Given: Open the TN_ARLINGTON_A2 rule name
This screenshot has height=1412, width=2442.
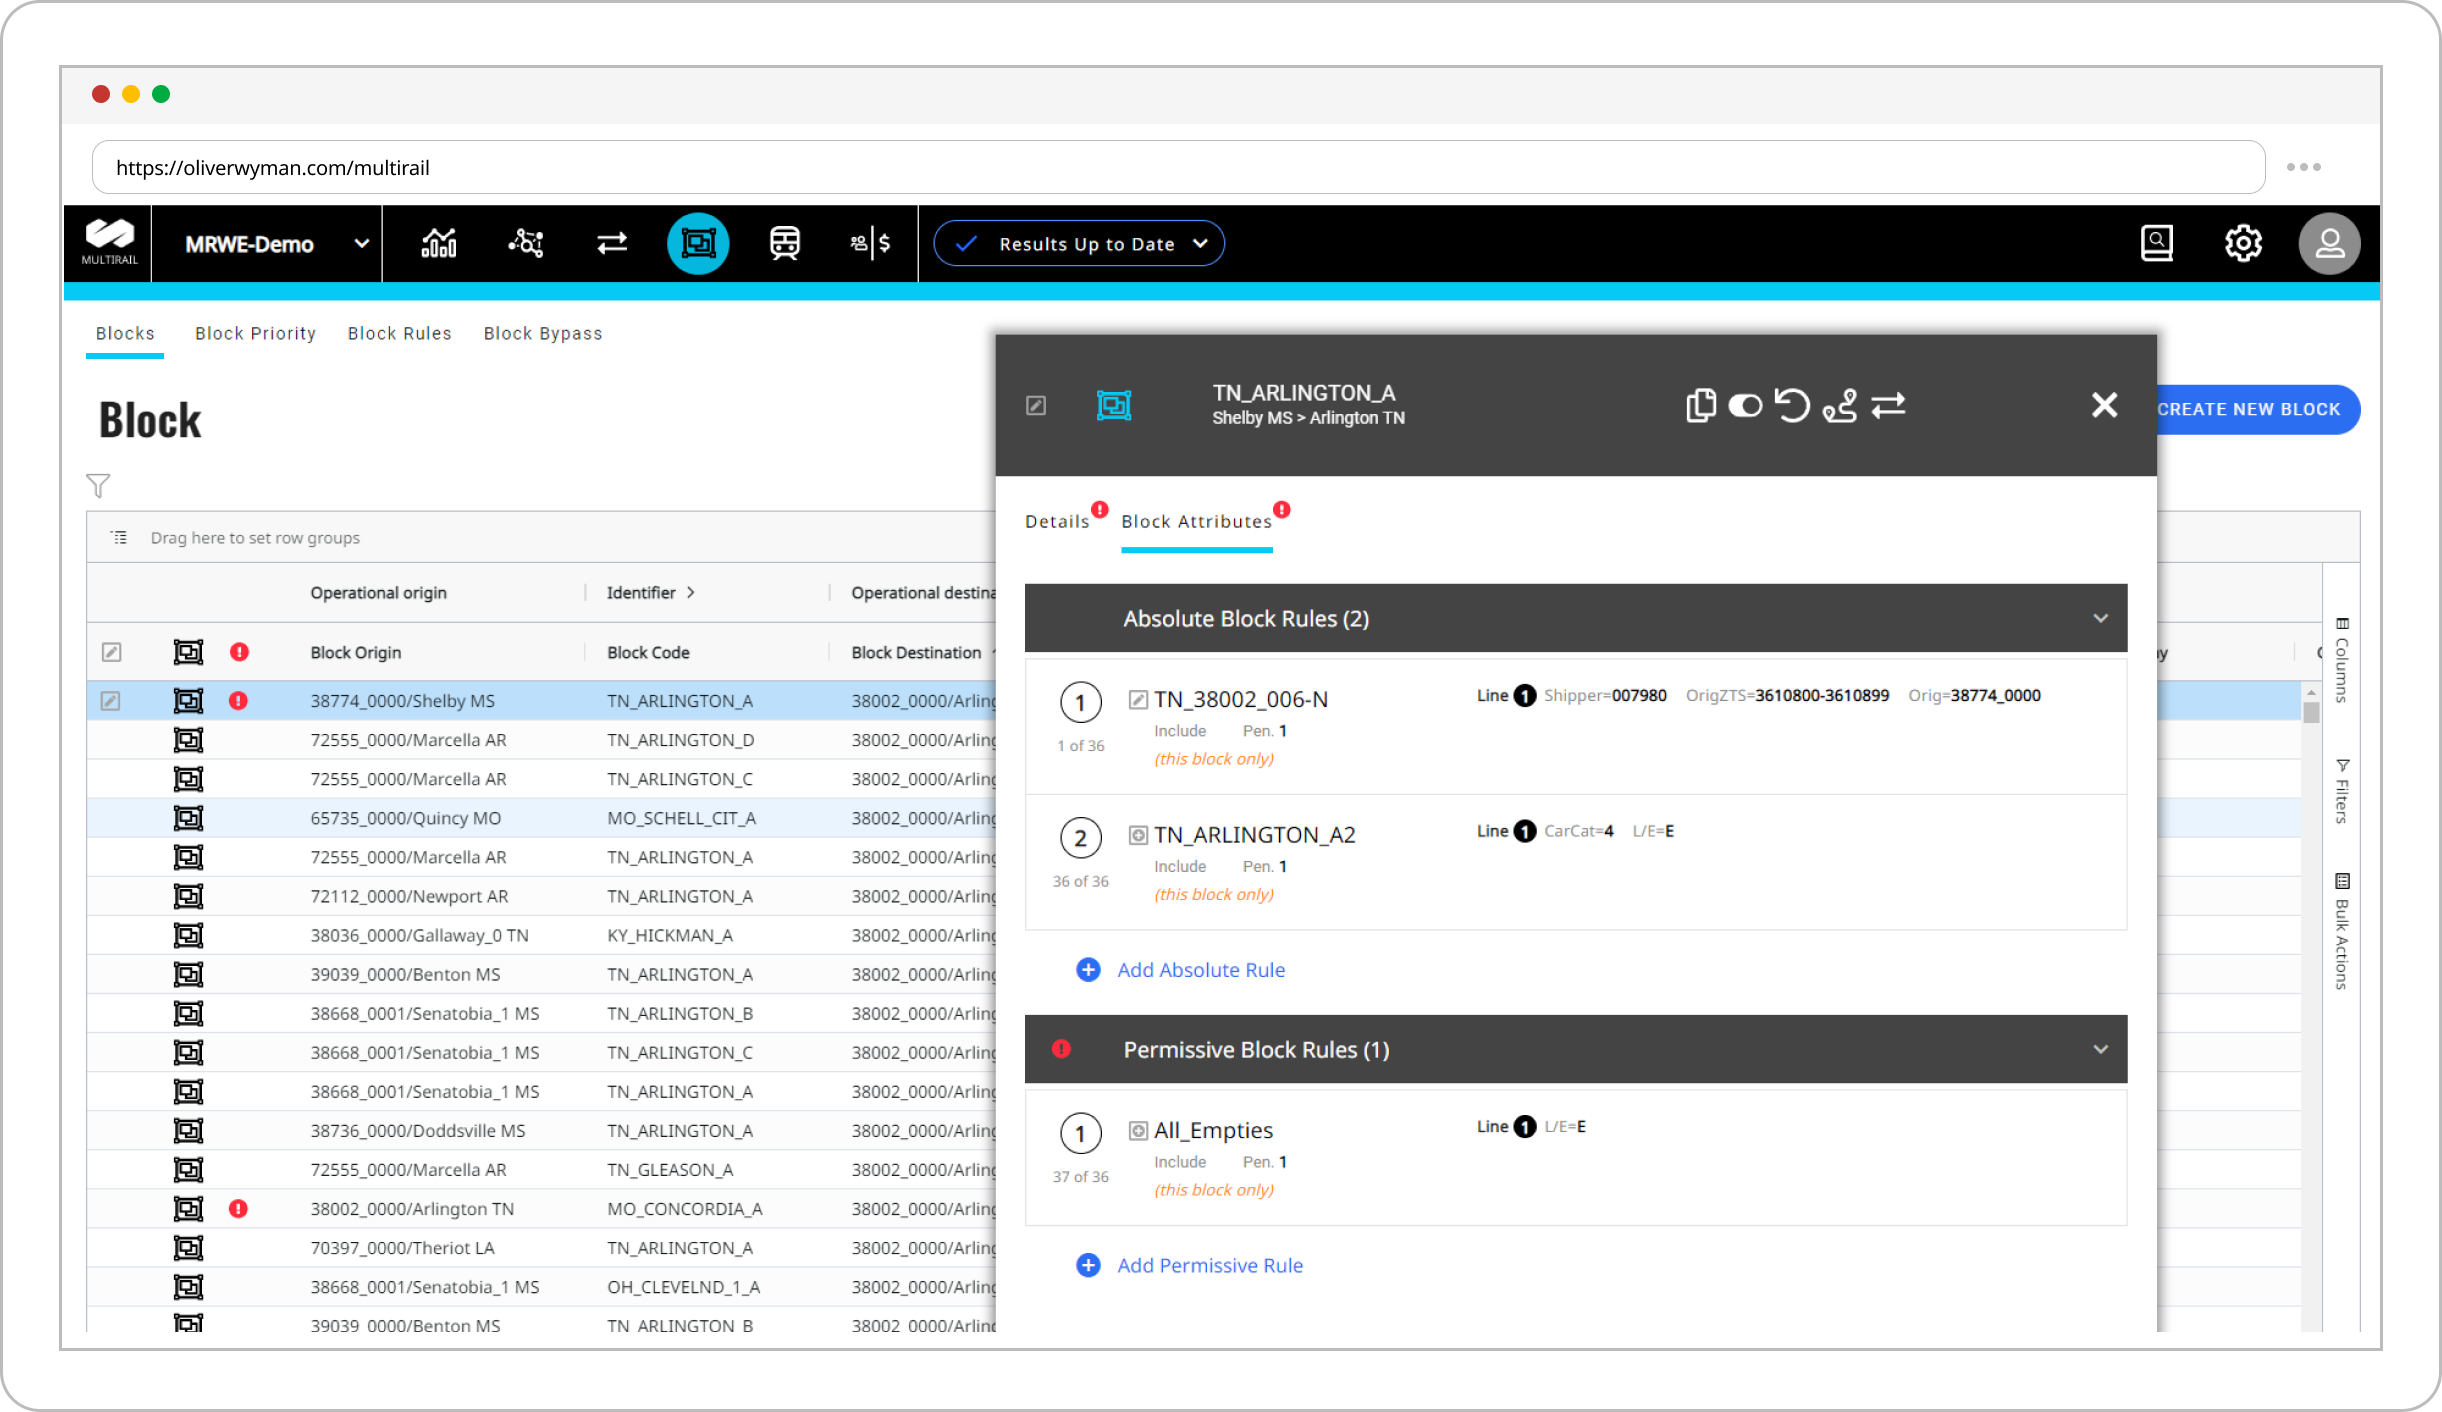Looking at the screenshot, I should [x=1255, y=835].
